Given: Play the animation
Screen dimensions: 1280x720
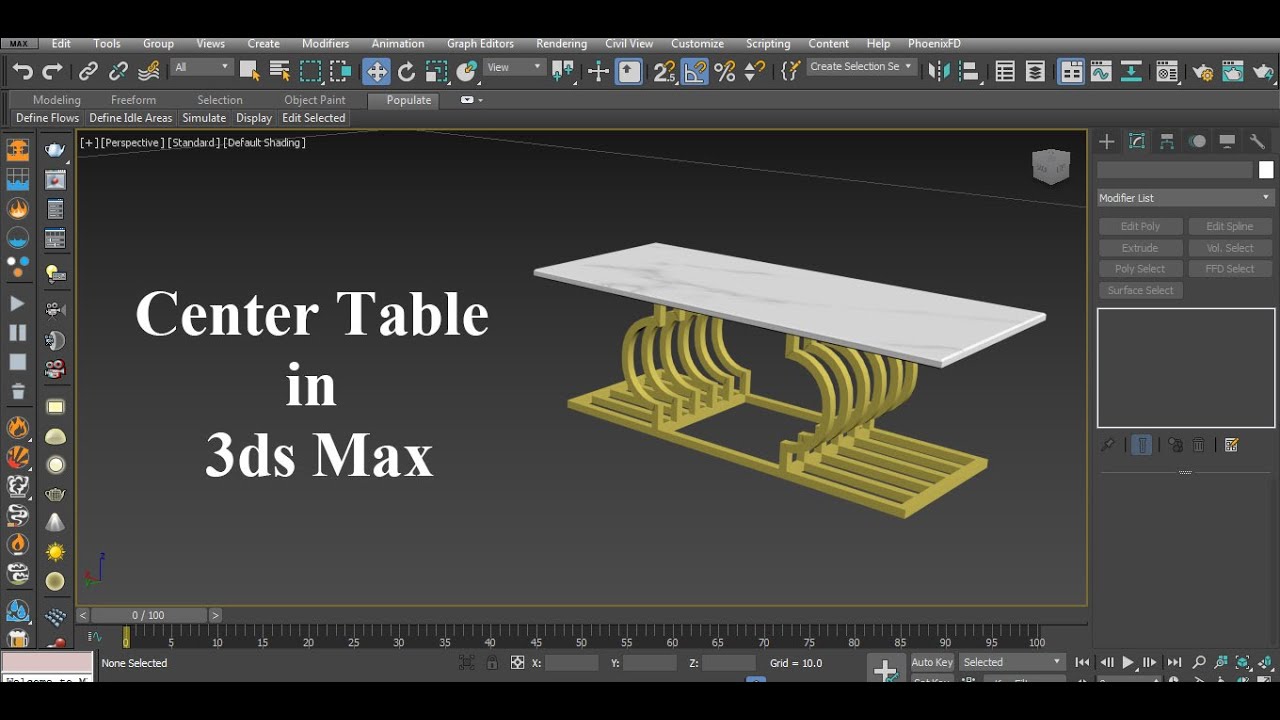Looking at the screenshot, I should click(x=1128, y=662).
